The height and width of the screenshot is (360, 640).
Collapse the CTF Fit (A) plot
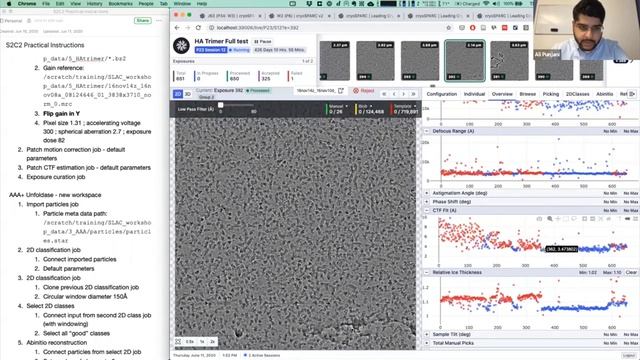coord(427,210)
